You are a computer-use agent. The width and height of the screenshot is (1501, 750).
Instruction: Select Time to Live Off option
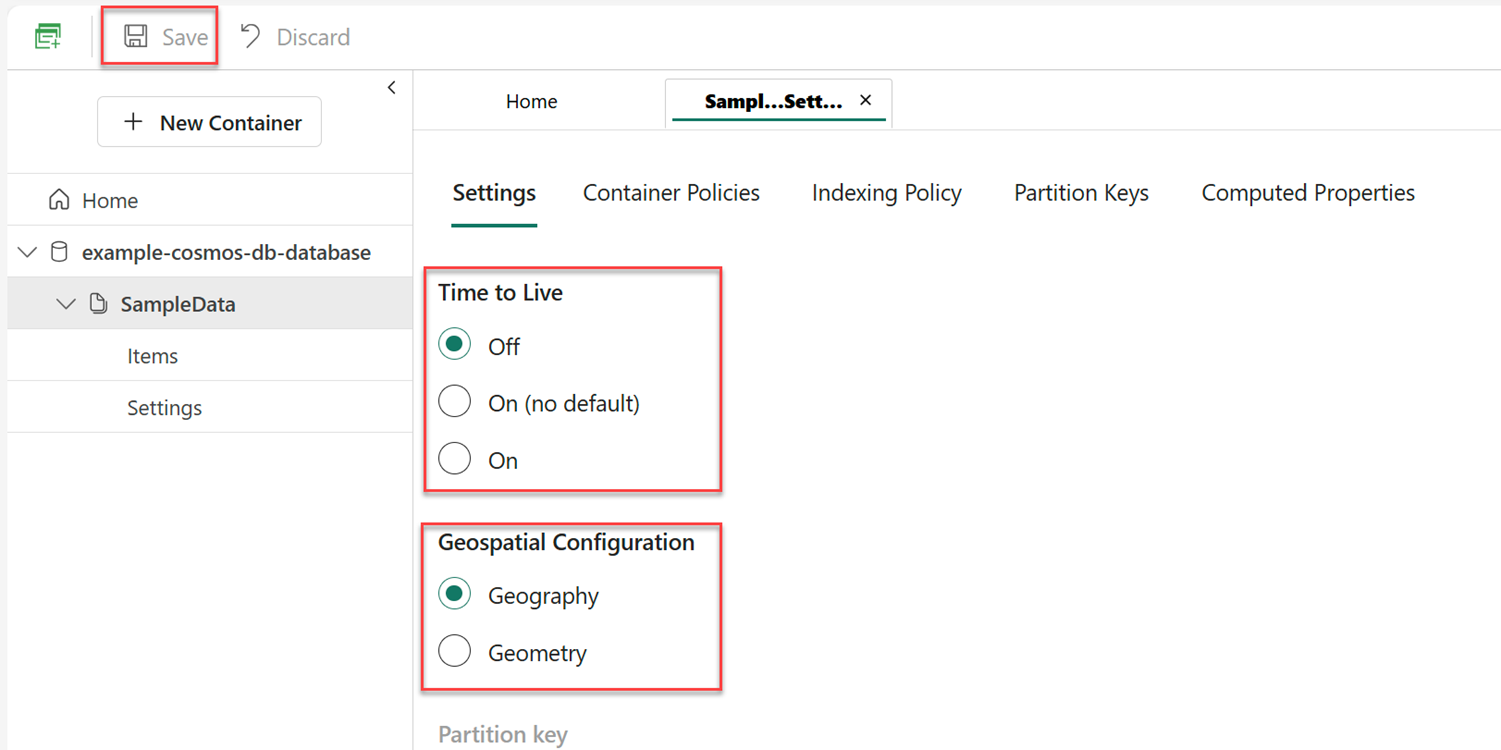pyautogui.click(x=455, y=345)
